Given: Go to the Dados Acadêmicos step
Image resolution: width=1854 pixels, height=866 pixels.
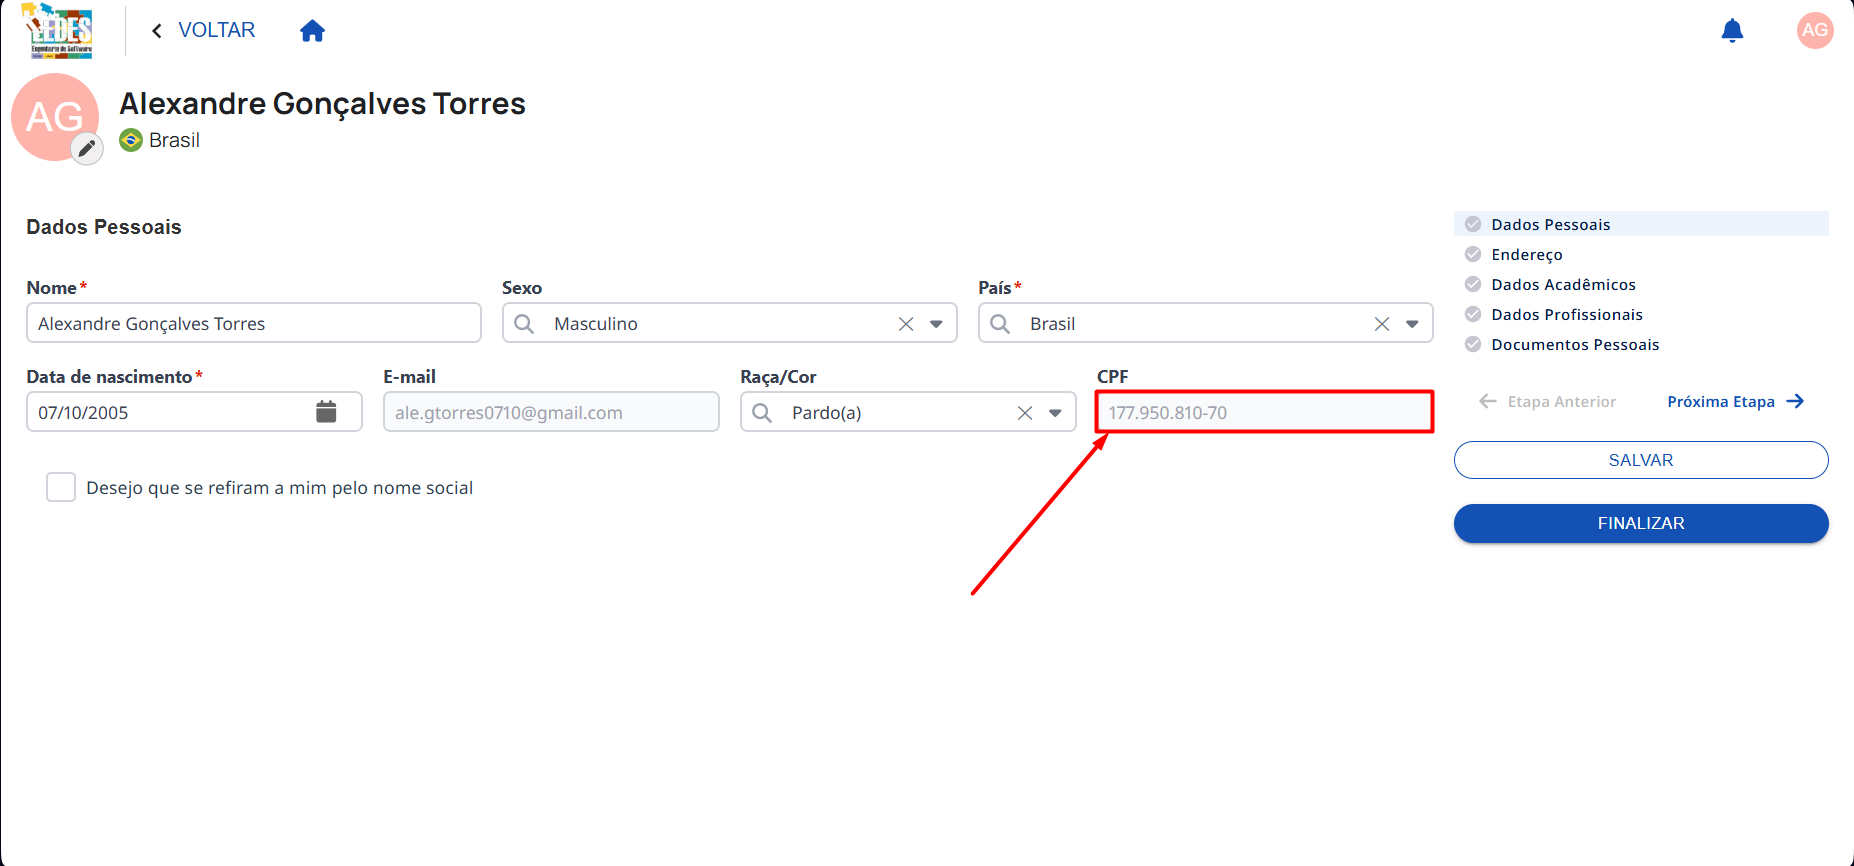Looking at the screenshot, I should pyautogui.click(x=1563, y=284).
